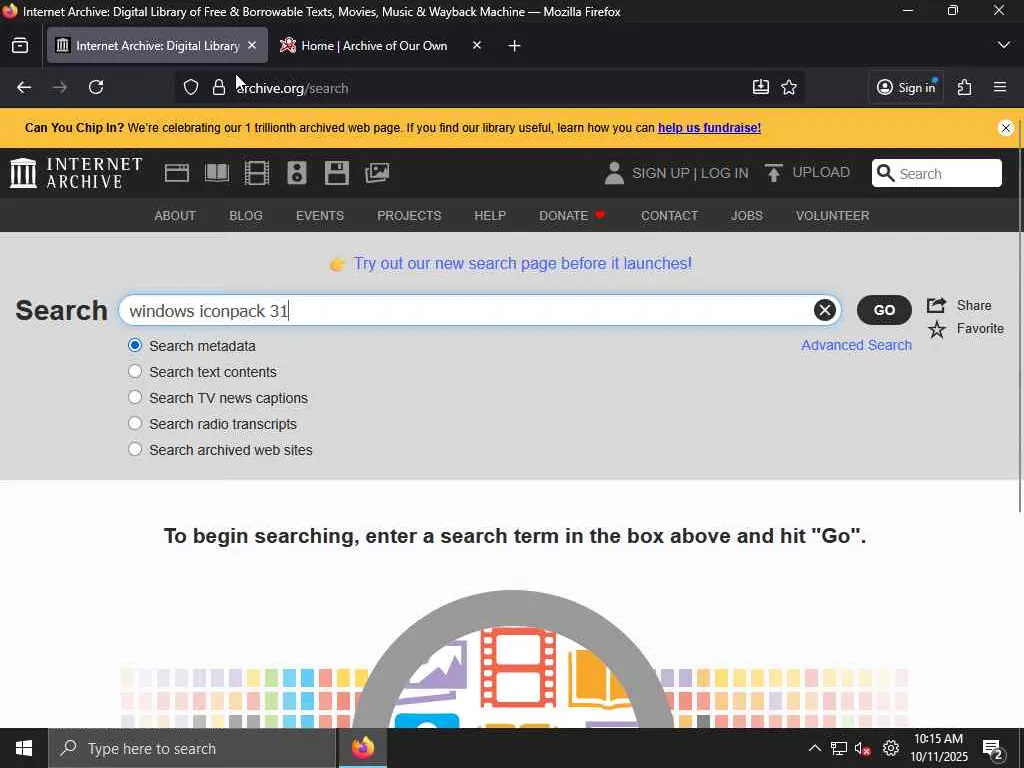Open the ABOUT menu item
Image resolution: width=1024 pixels, height=768 pixels.
point(175,216)
